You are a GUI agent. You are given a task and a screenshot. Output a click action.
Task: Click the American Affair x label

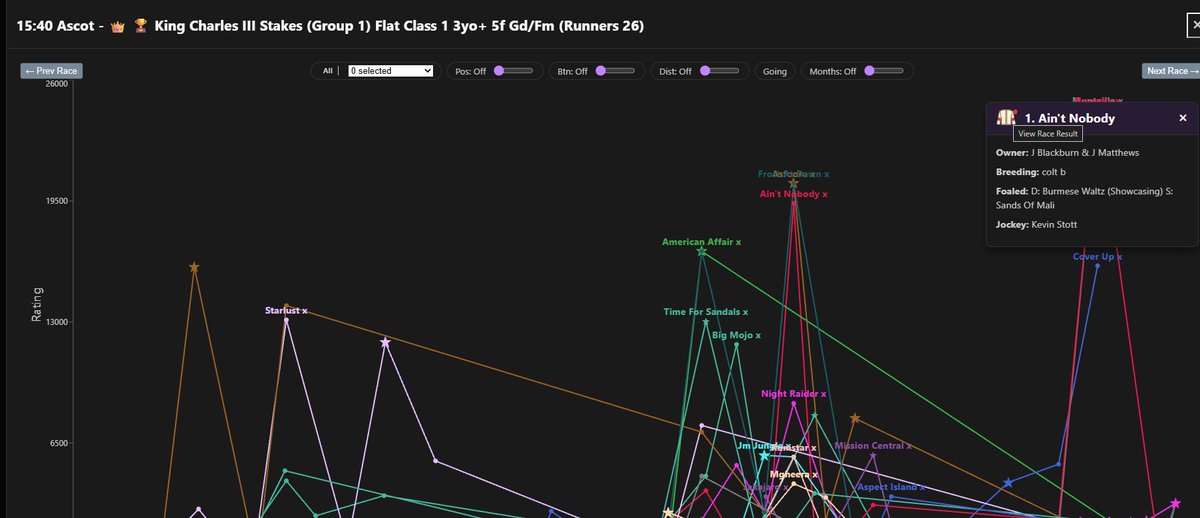click(702, 242)
